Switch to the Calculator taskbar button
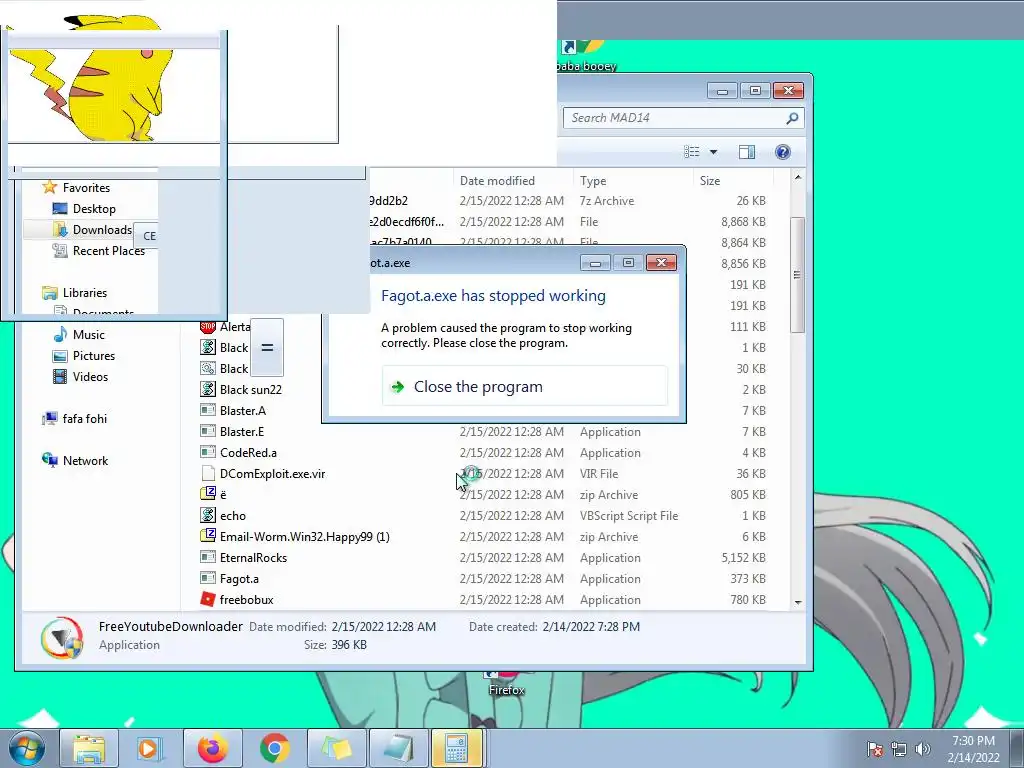The image size is (1024, 768). [x=457, y=748]
